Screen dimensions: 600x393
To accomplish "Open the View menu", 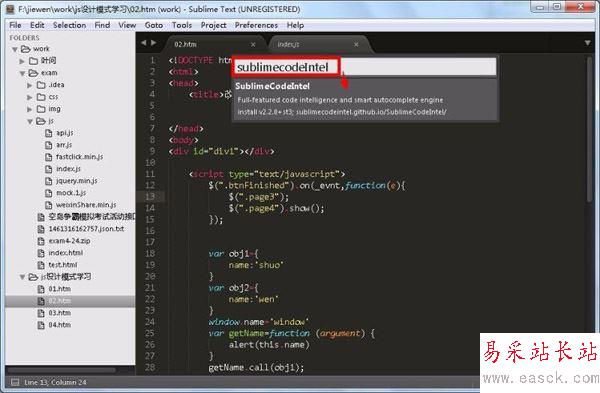I will [127, 25].
